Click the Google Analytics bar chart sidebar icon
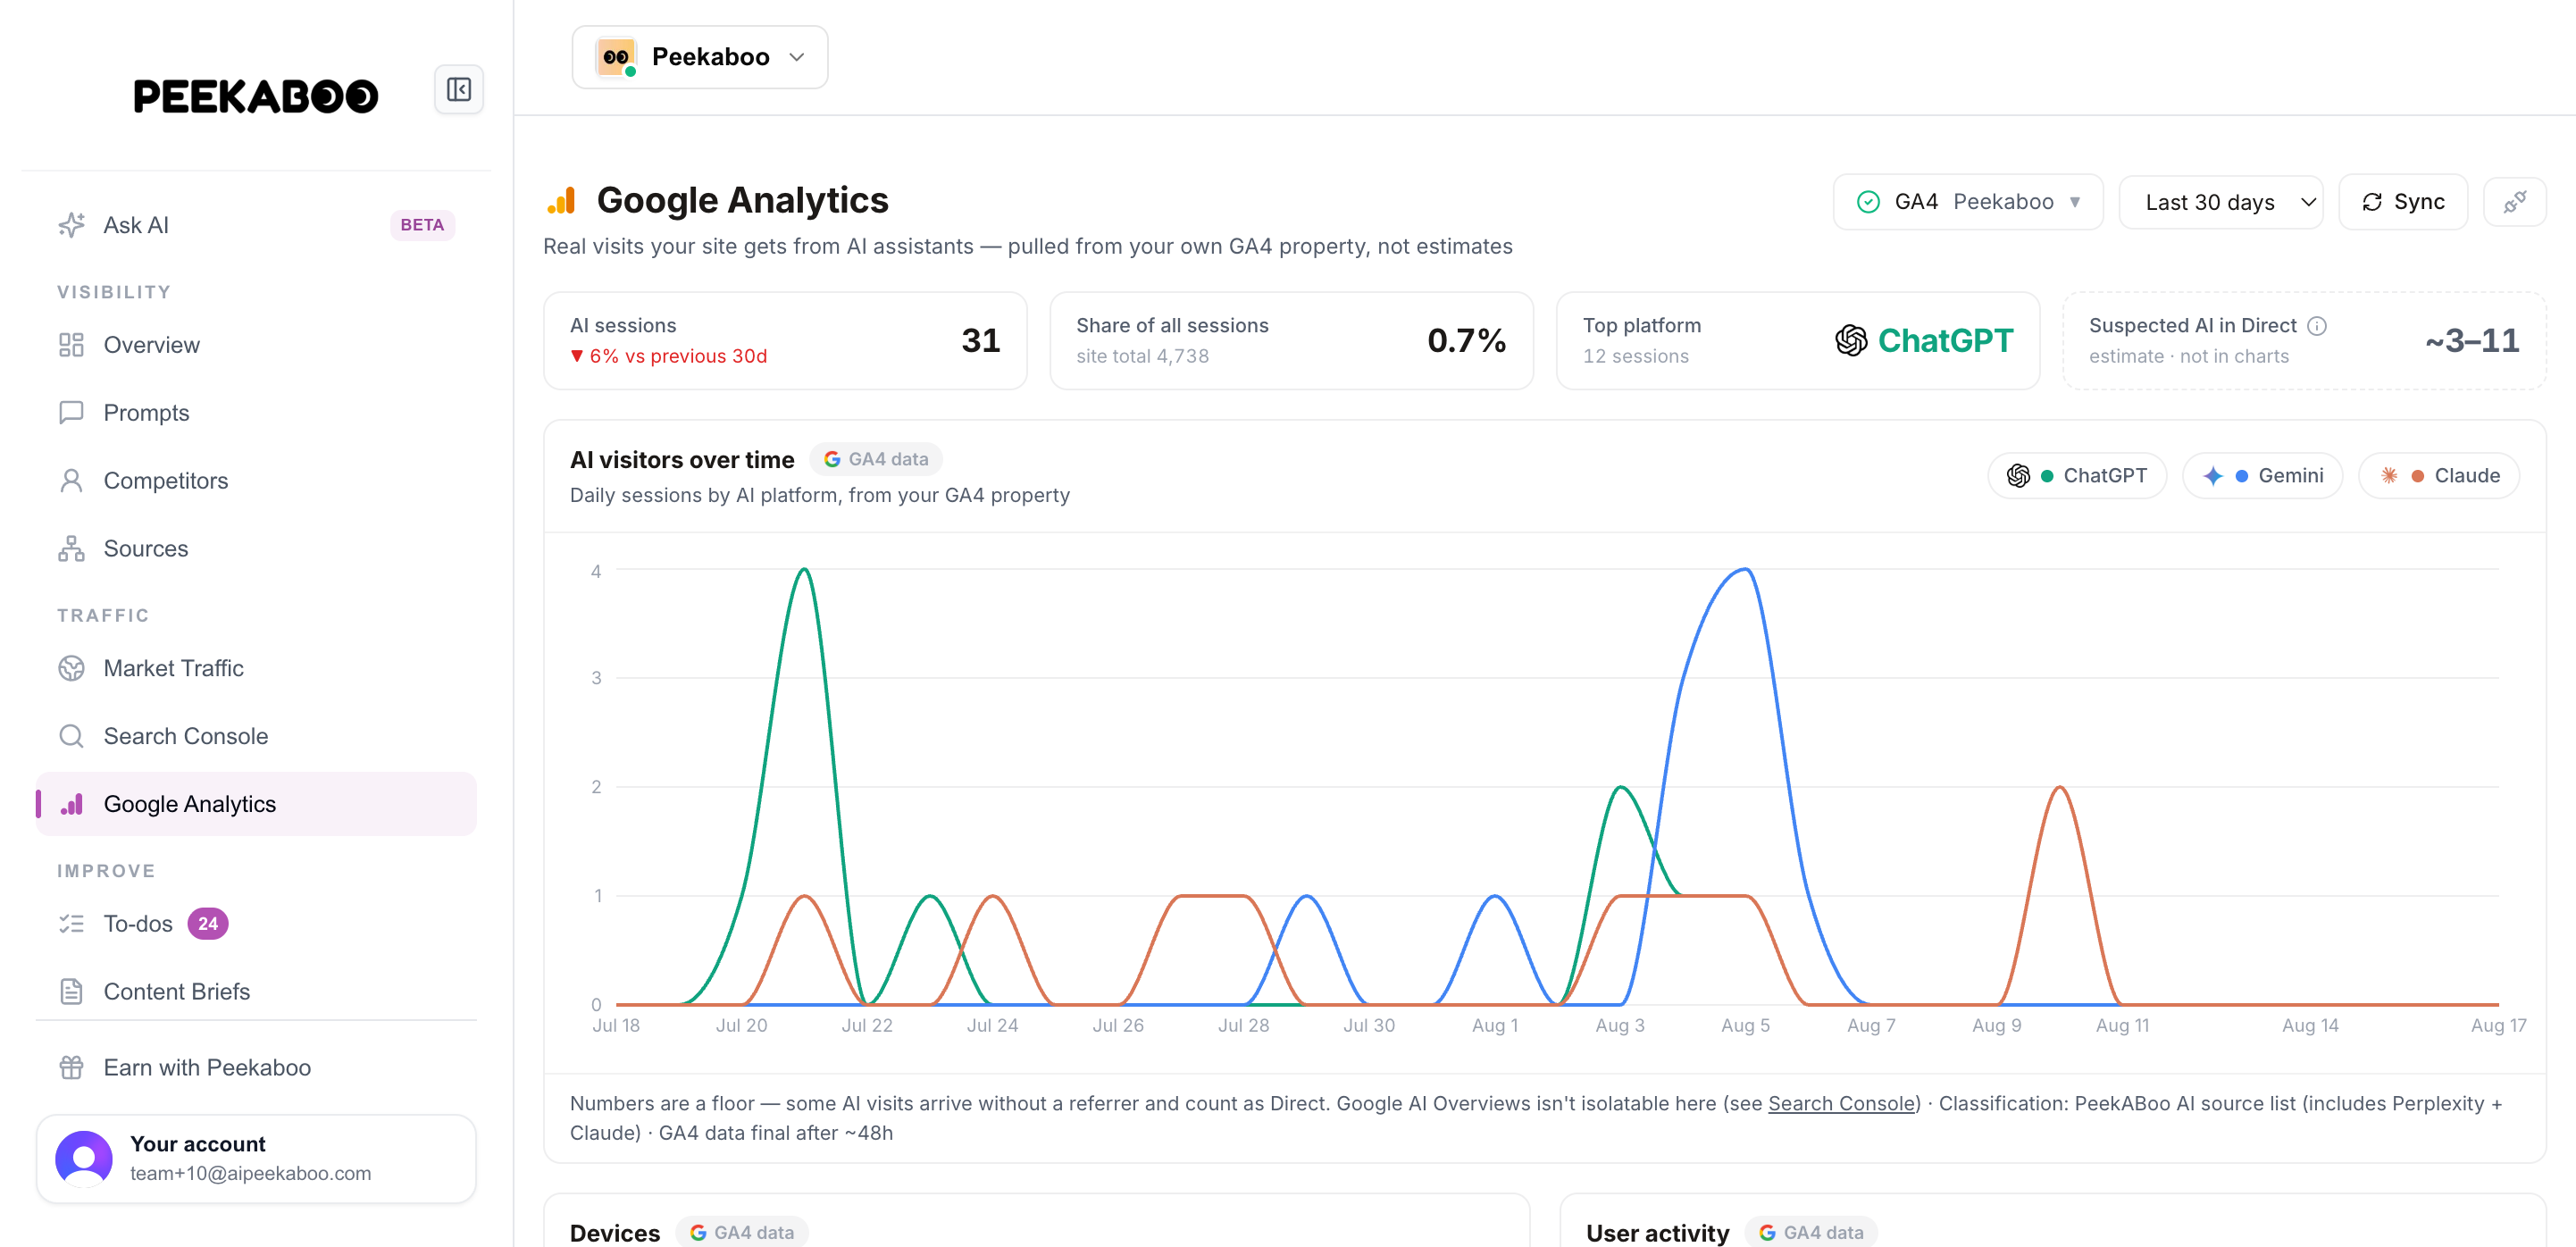 click(71, 804)
